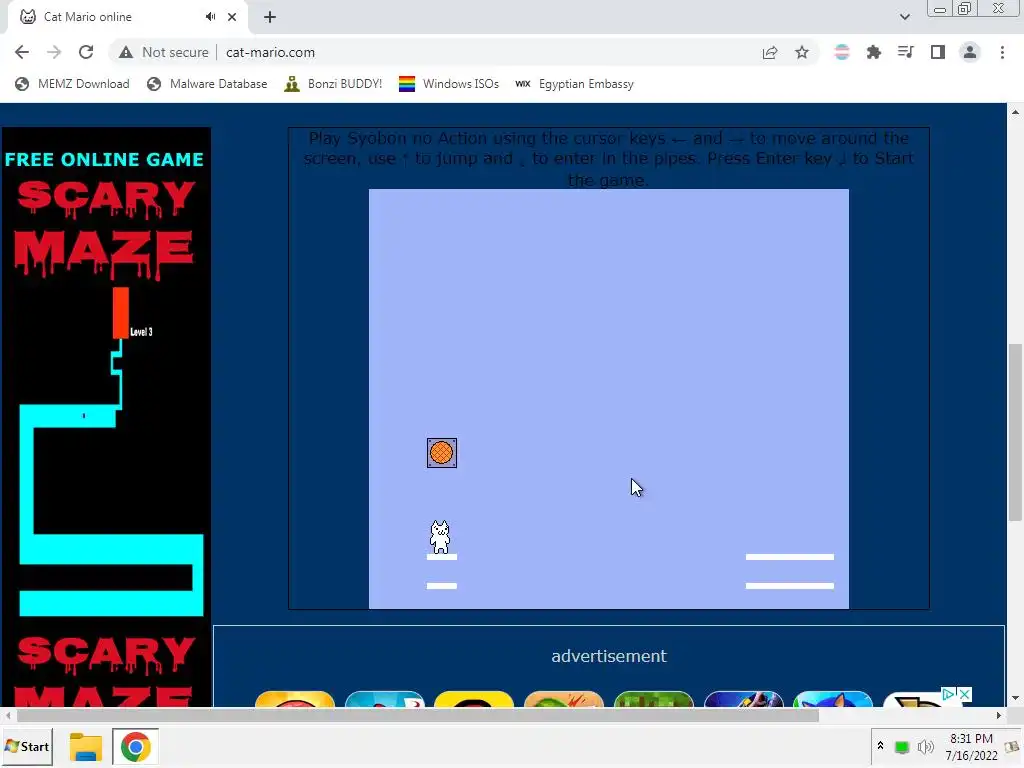Share this page via share icon
The image size is (1024, 768).
770,52
